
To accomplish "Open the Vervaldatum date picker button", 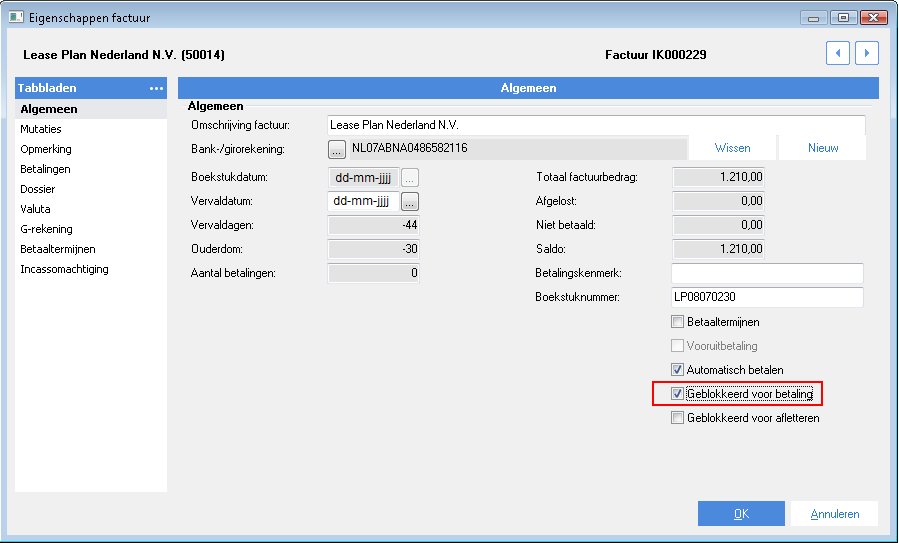I will tap(410, 201).
